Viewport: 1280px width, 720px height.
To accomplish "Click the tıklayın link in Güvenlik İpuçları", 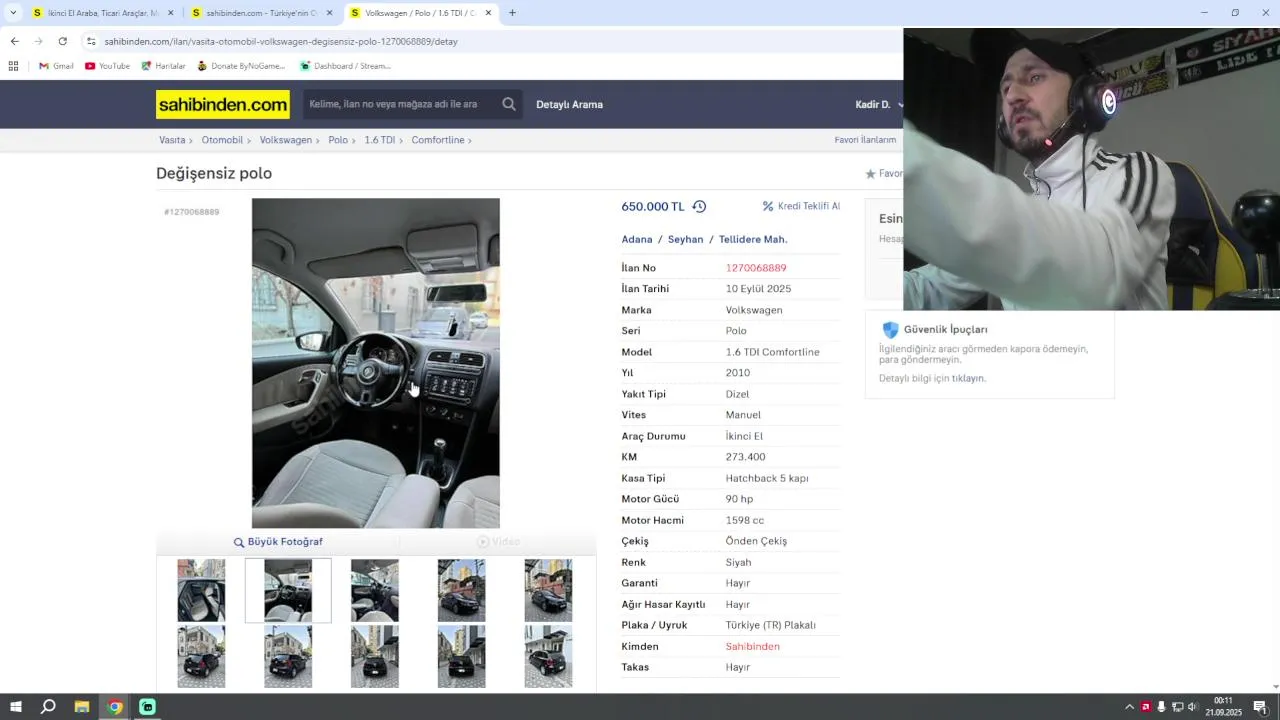I will (x=968, y=379).
